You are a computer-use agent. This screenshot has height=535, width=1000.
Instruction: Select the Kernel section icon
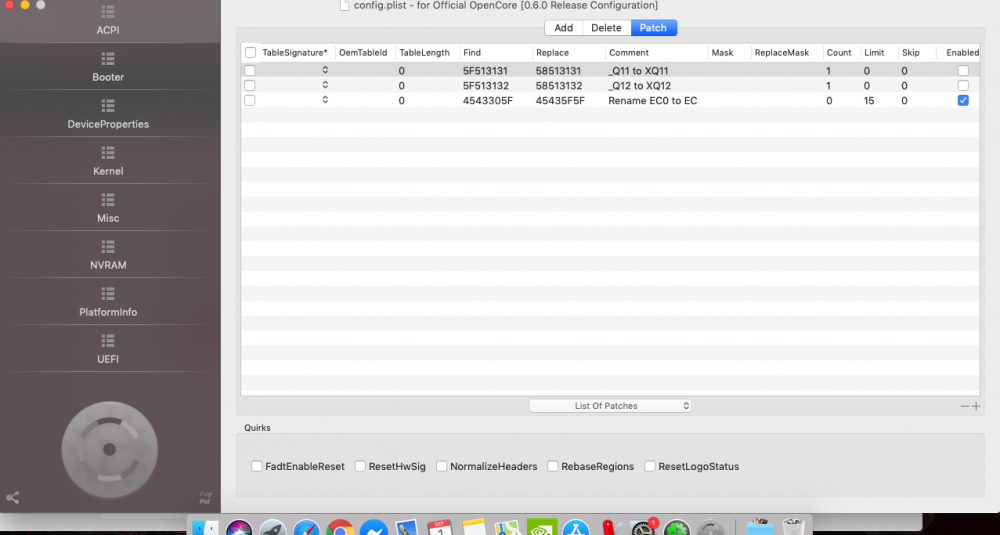(x=108, y=153)
